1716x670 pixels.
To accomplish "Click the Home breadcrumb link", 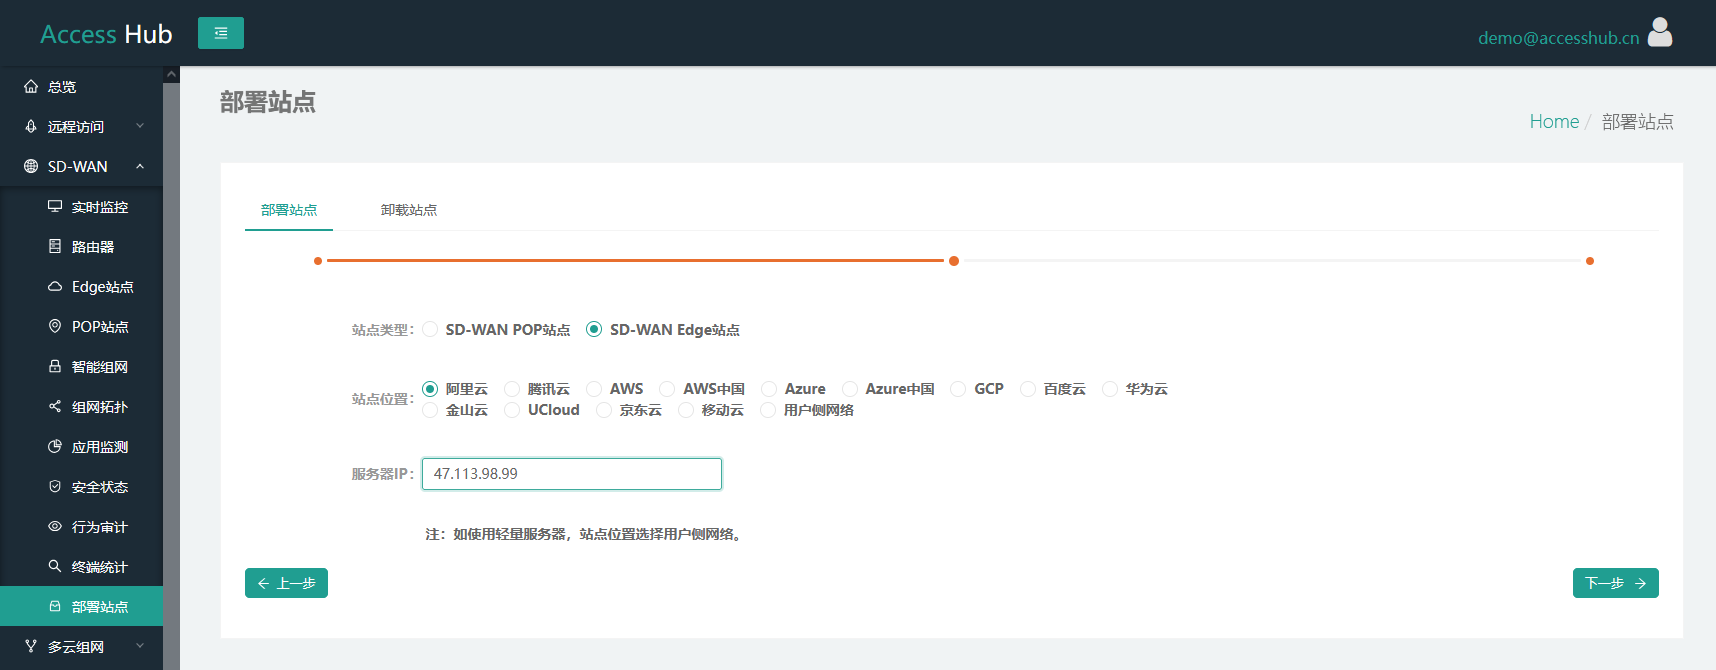I will point(1554,121).
